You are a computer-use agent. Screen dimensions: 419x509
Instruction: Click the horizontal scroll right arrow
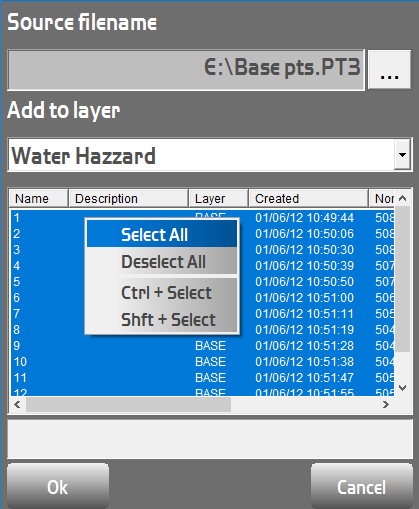[x=386, y=405]
